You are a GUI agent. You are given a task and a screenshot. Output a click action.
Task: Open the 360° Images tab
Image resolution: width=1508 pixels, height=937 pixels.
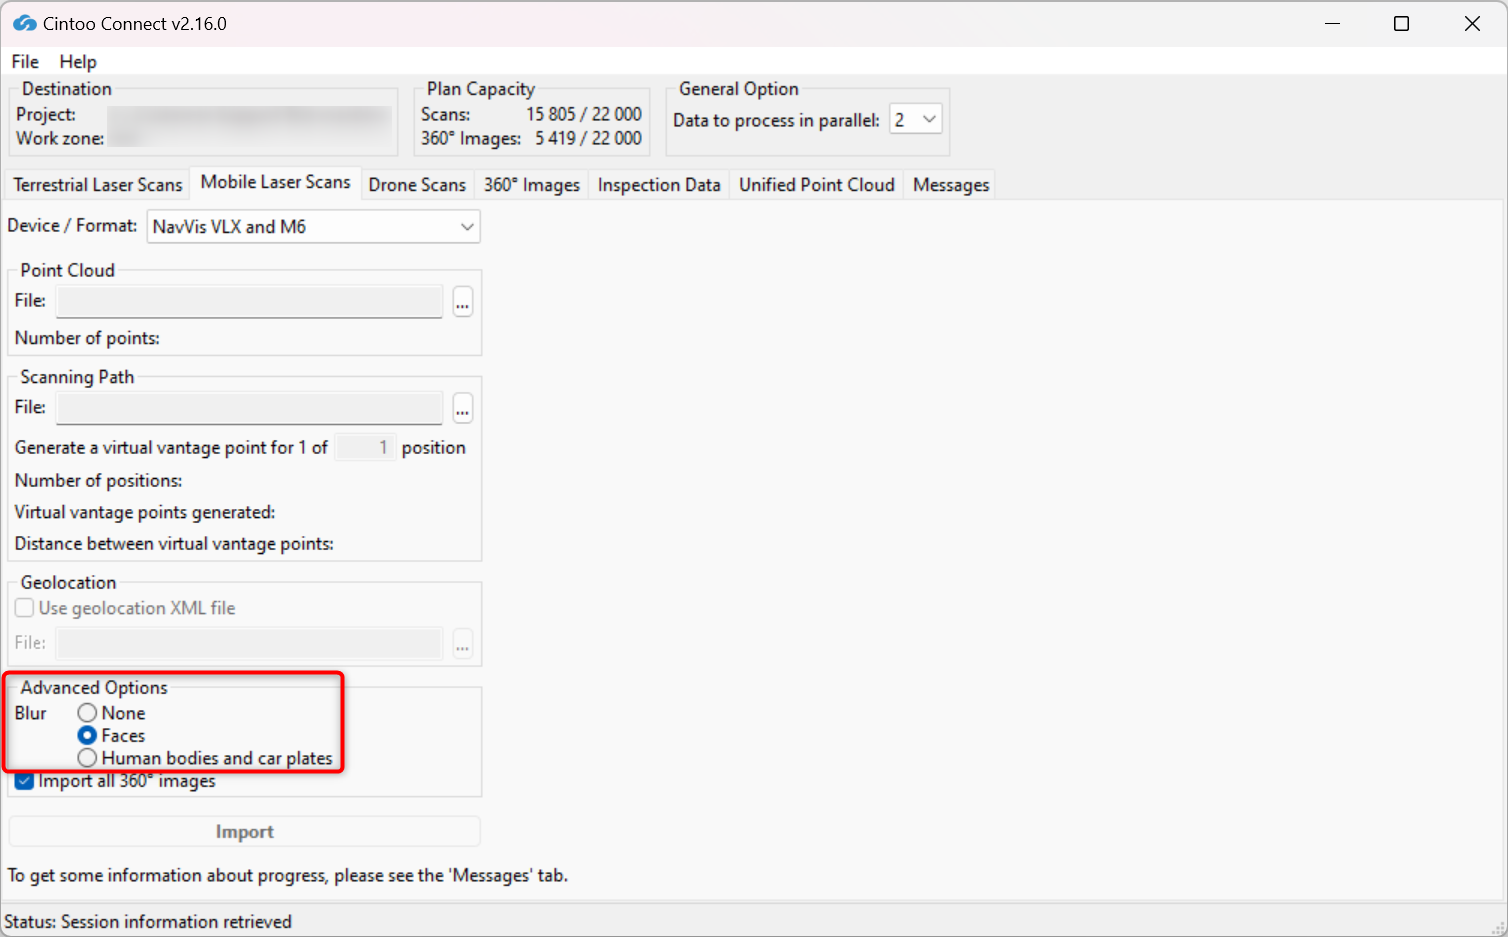532,185
